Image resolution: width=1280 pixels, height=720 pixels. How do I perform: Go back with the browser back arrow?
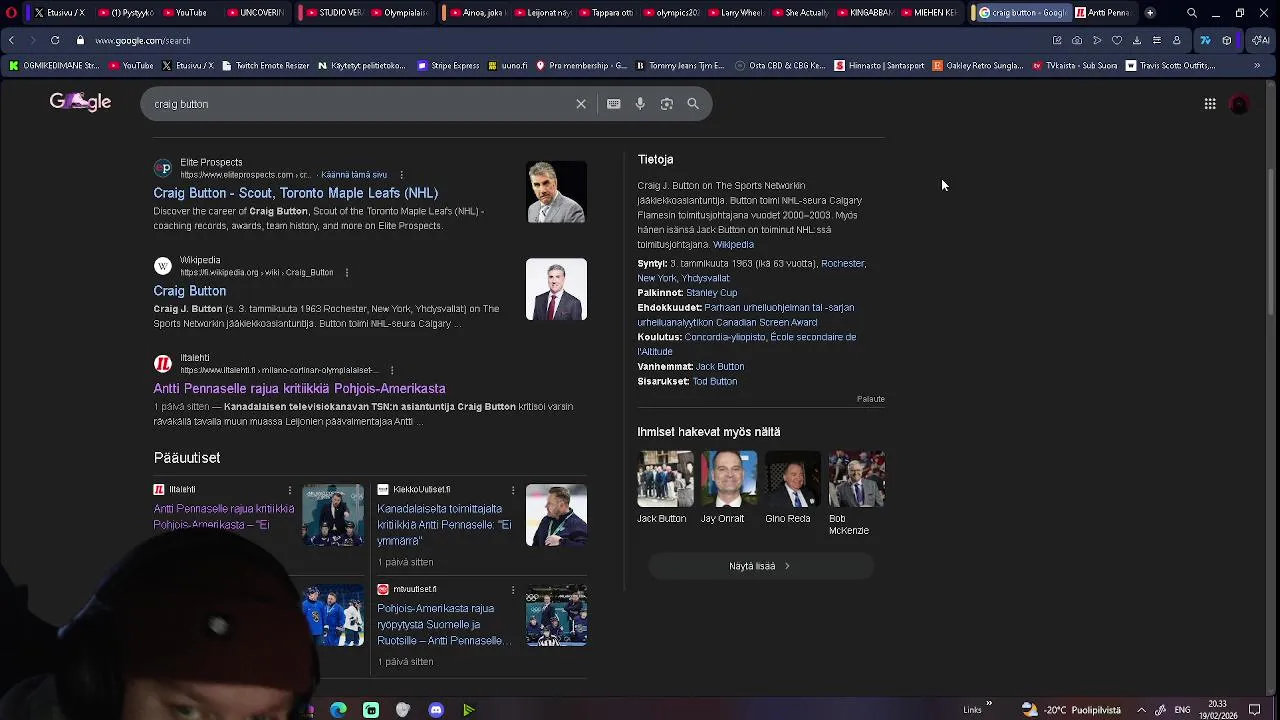[11, 40]
